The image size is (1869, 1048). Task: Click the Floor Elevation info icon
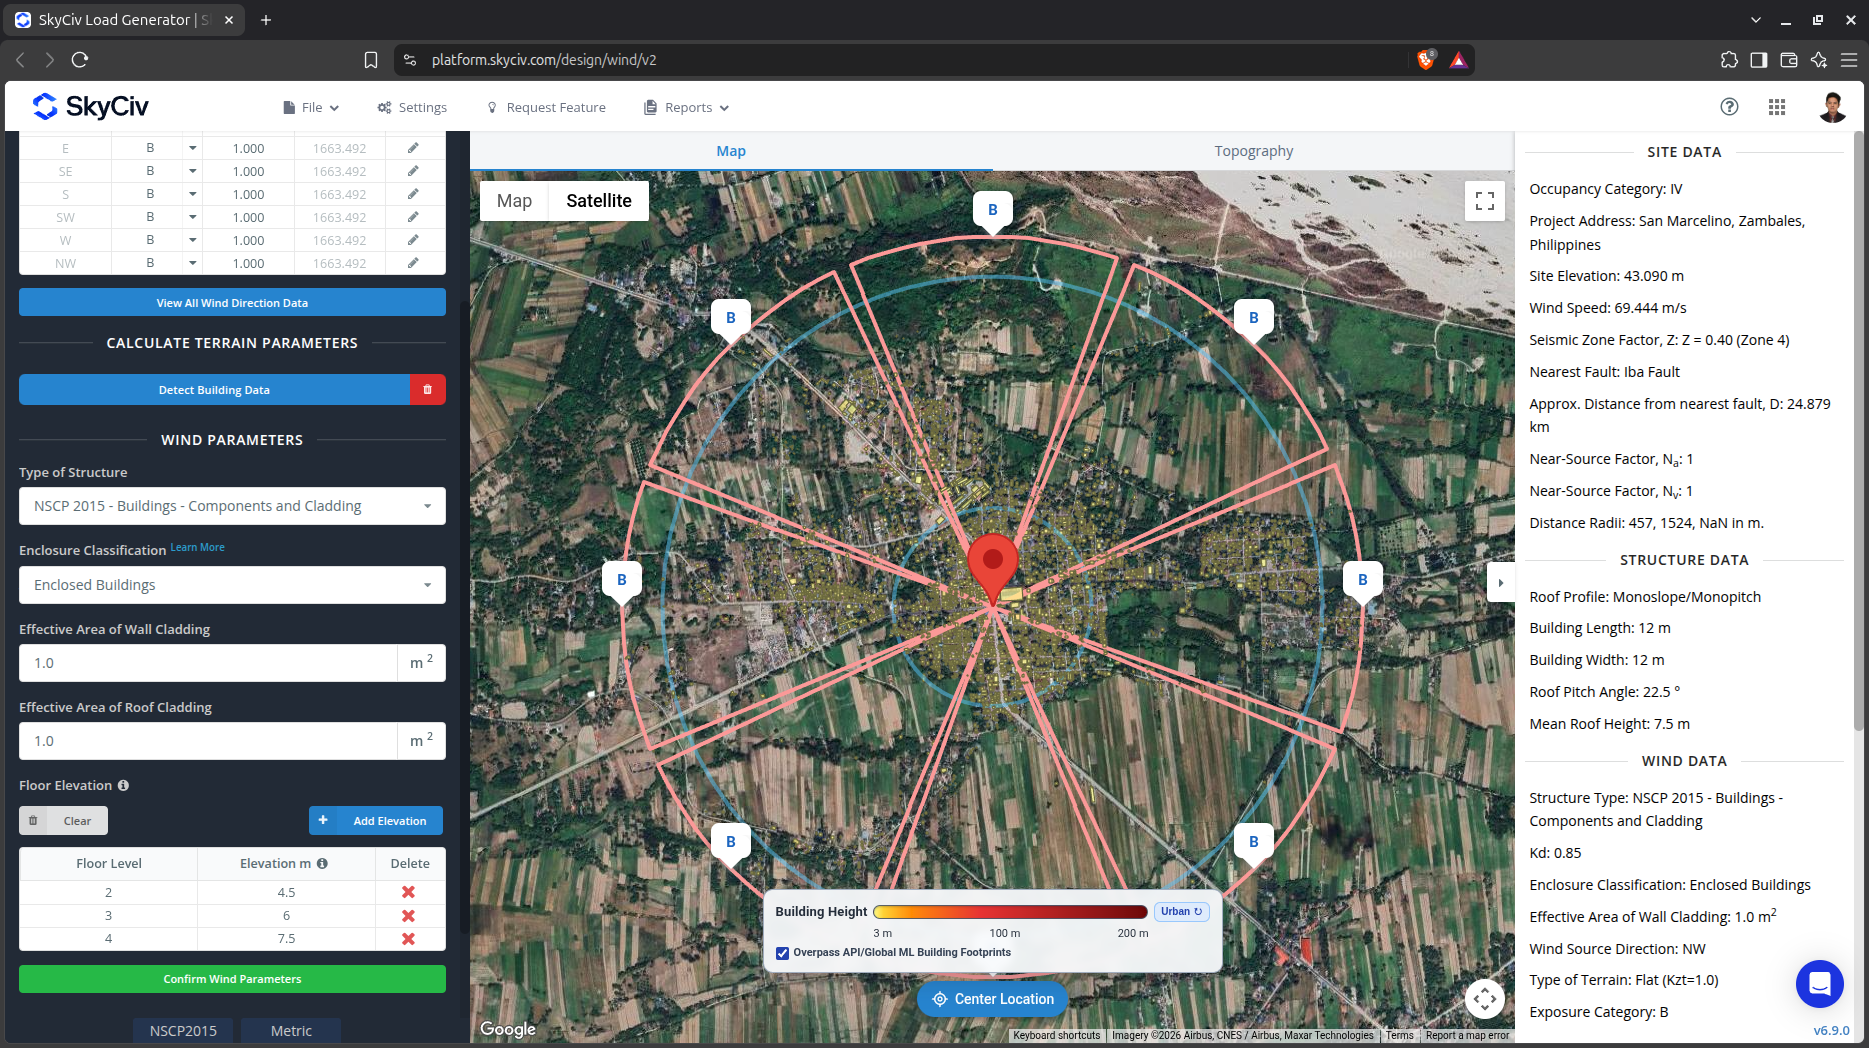(123, 786)
